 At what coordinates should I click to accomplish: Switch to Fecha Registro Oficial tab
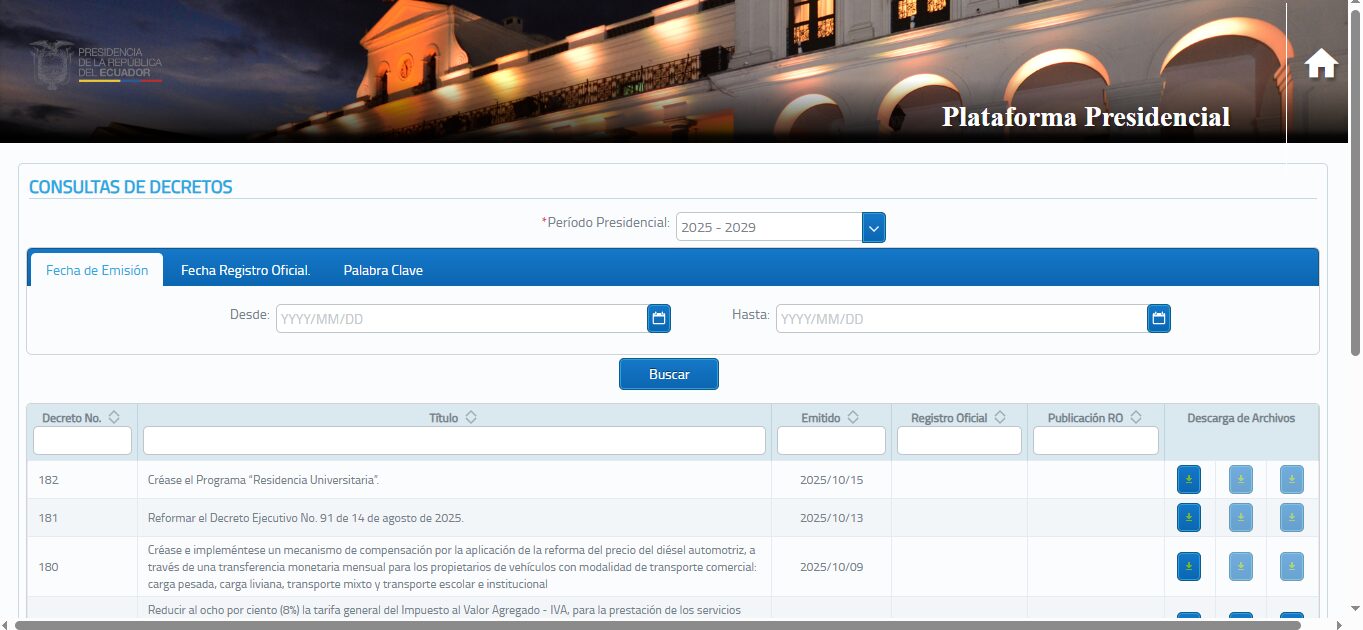point(245,270)
